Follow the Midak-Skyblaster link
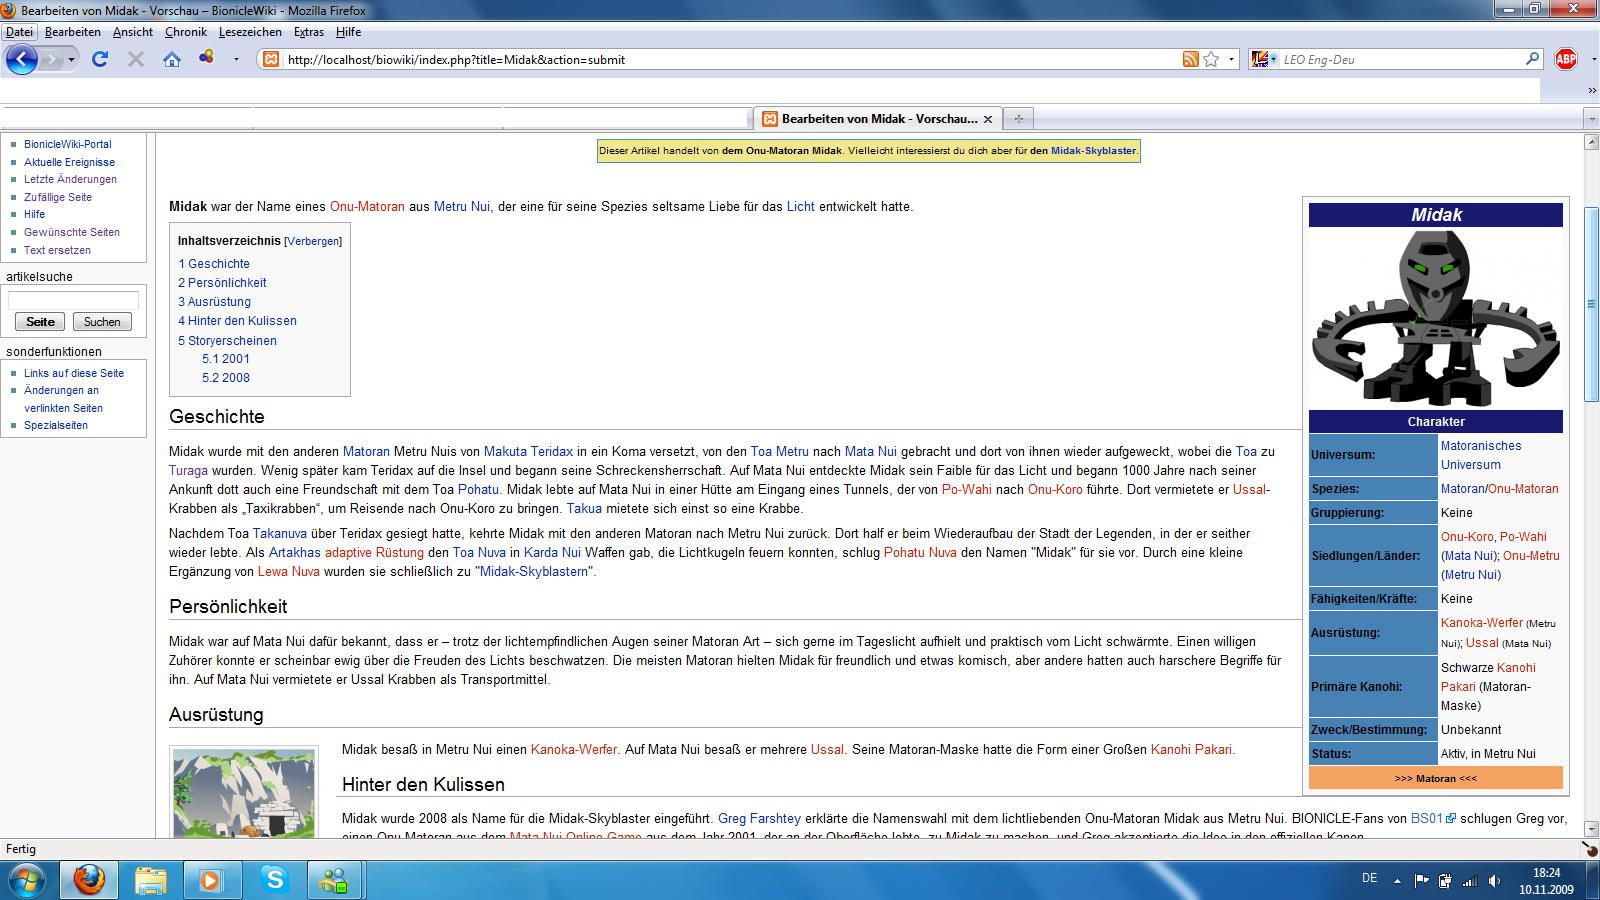Screen dimensions: 1600x900 click(x=1089, y=151)
